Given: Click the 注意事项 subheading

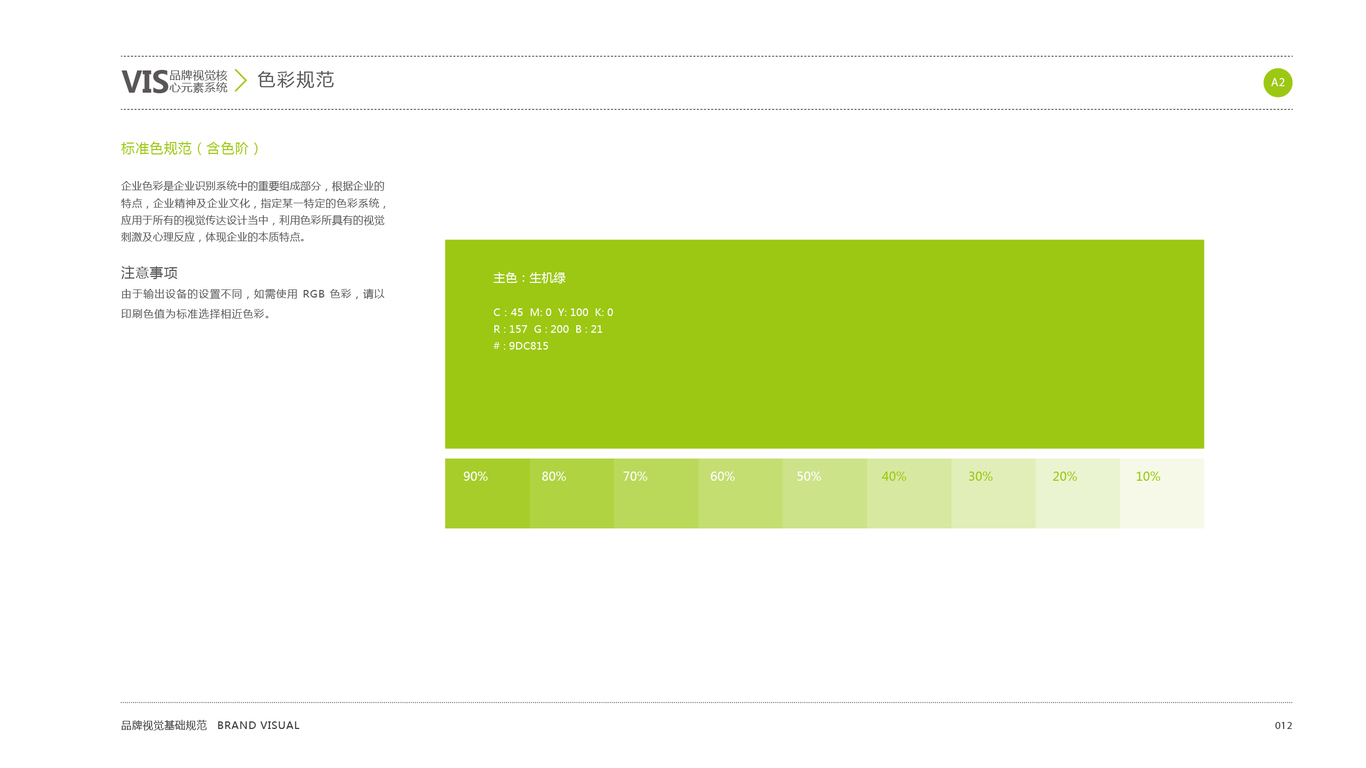Looking at the screenshot, I should (x=149, y=272).
